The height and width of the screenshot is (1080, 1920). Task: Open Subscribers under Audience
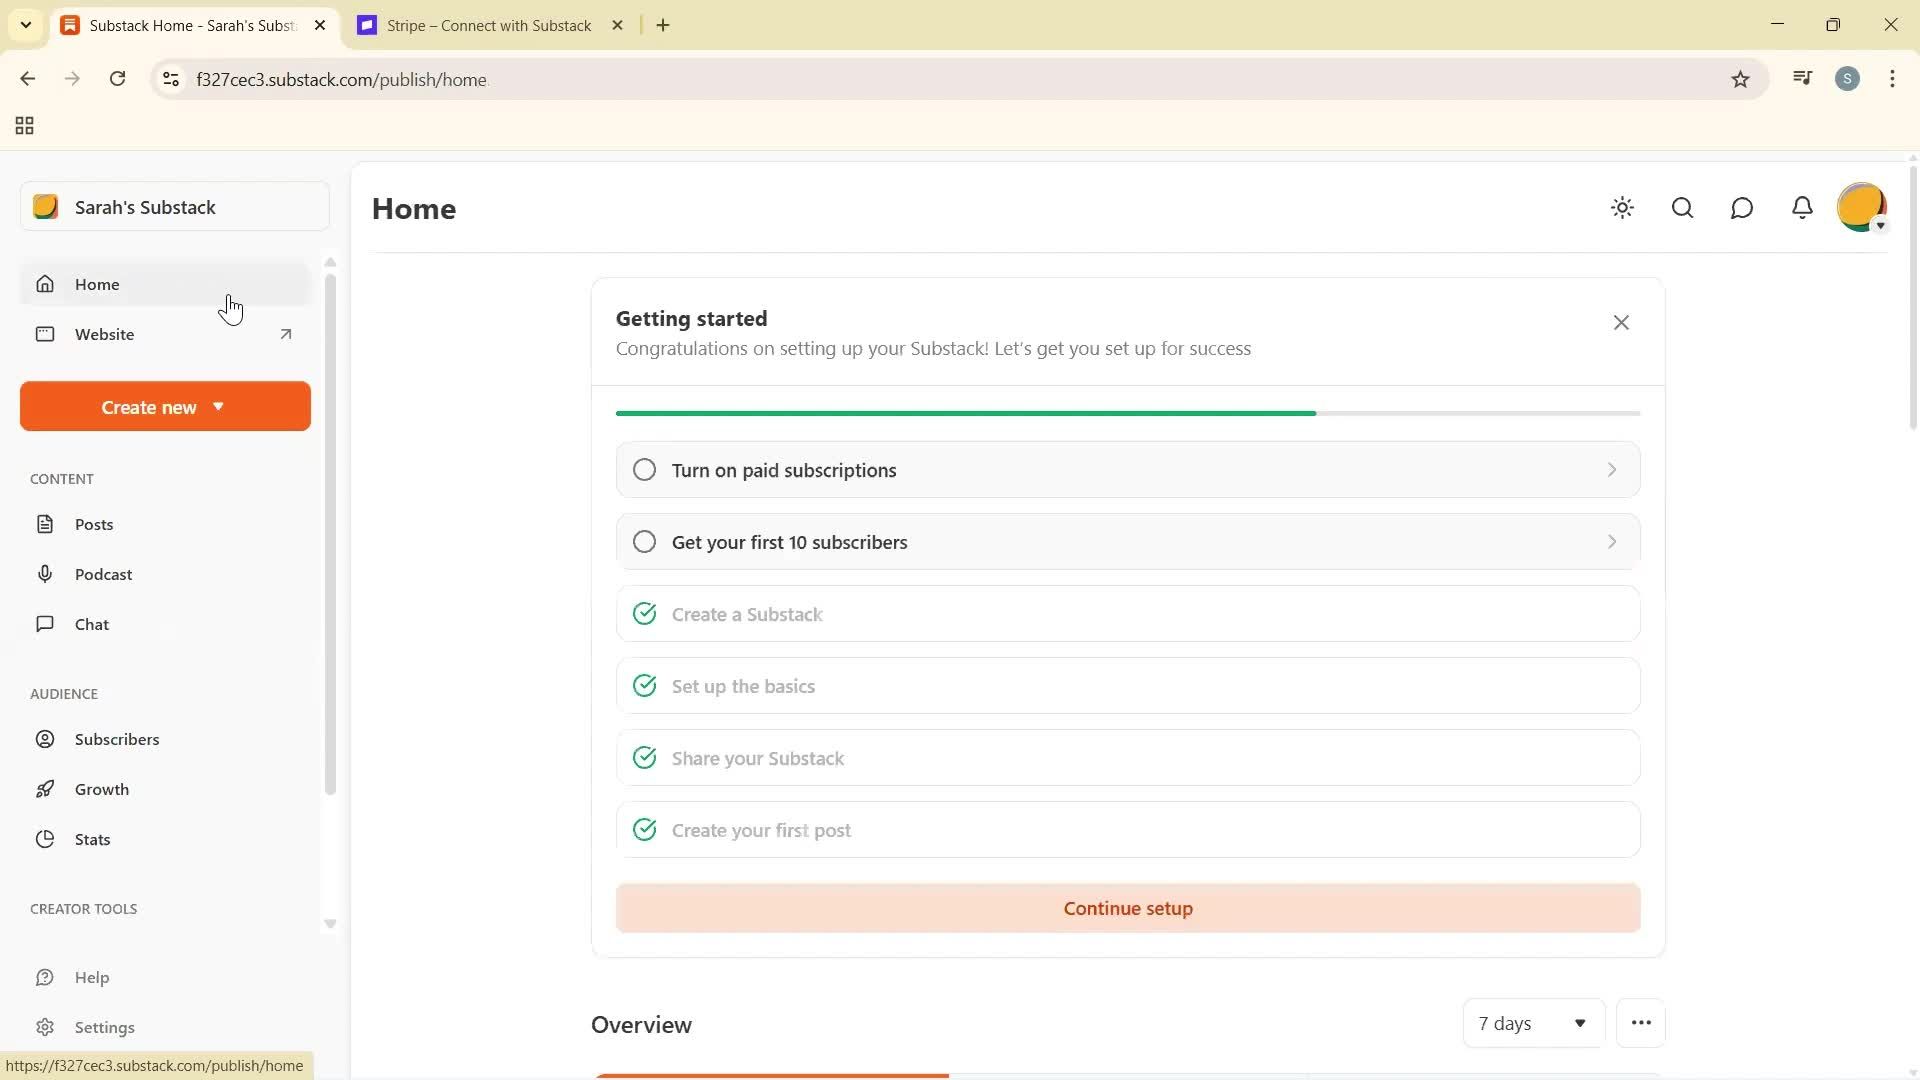[117, 739]
